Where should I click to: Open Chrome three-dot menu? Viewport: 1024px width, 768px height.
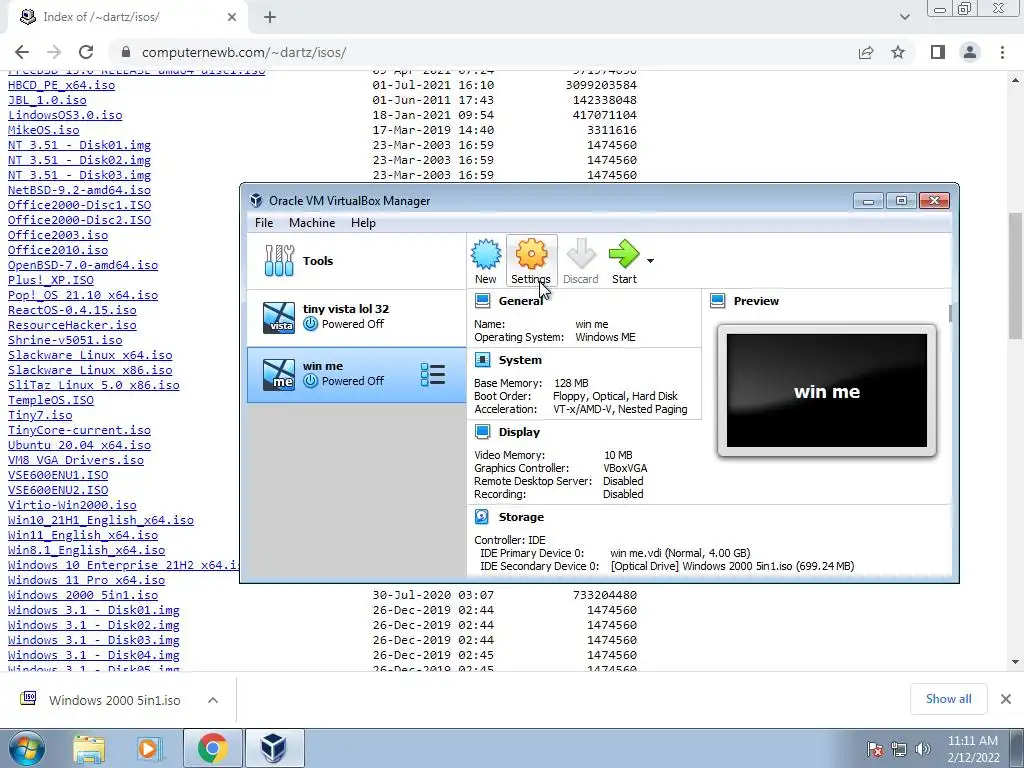click(1002, 52)
